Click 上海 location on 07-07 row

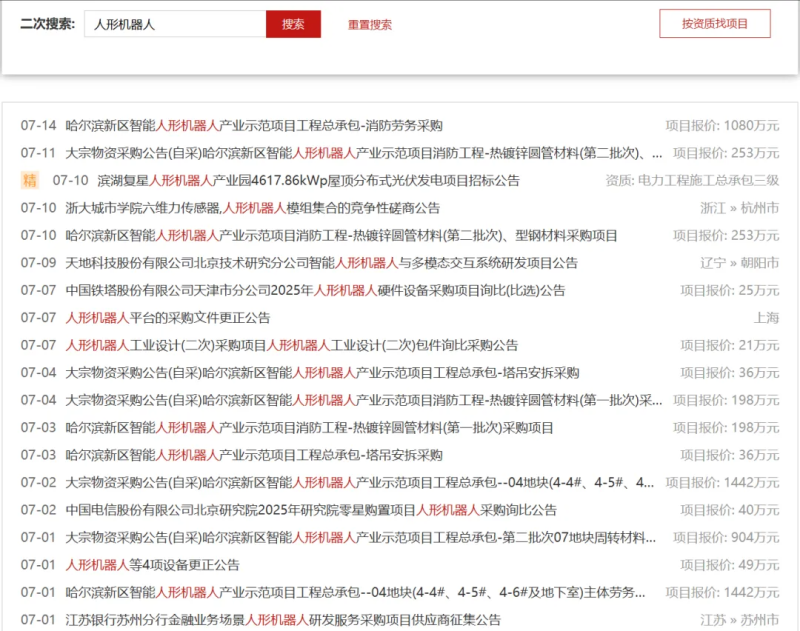click(767, 318)
